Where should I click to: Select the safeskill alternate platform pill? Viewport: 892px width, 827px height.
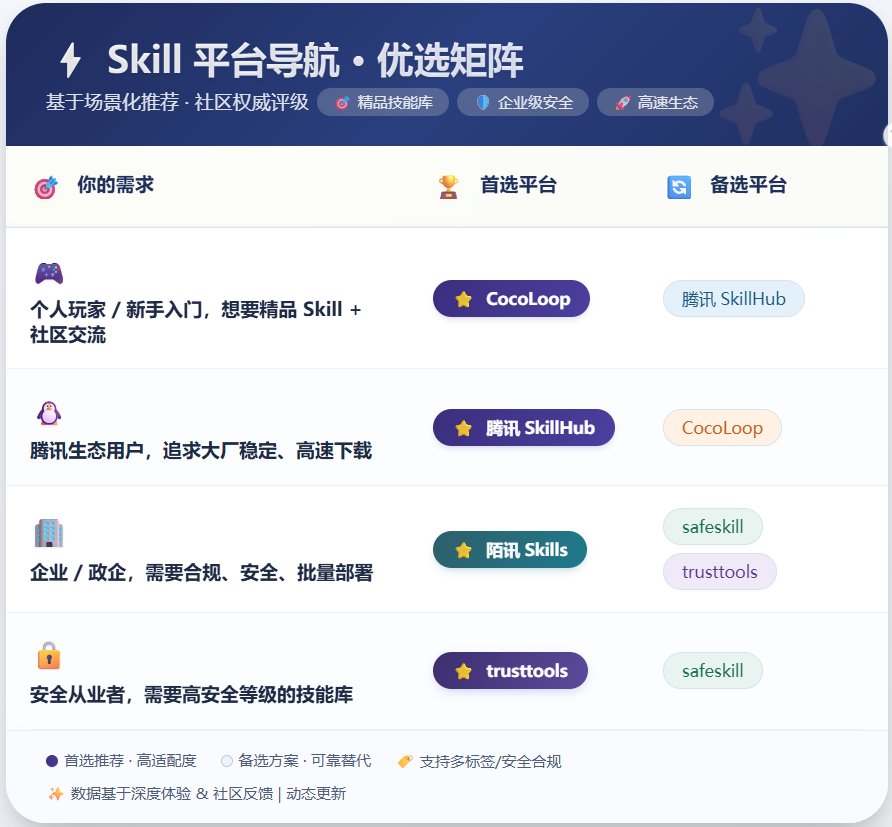[x=713, y=527]
